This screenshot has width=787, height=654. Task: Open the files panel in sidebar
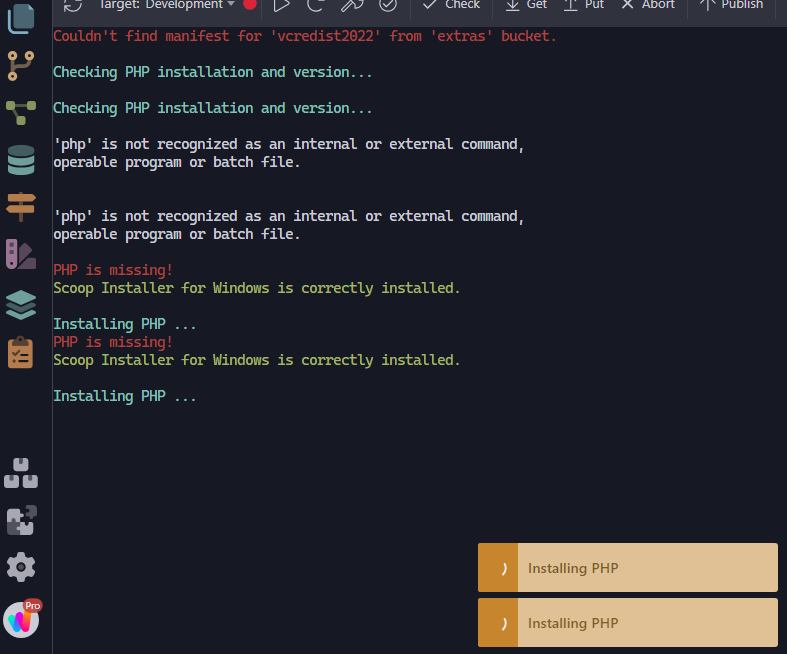coord(21,19)
